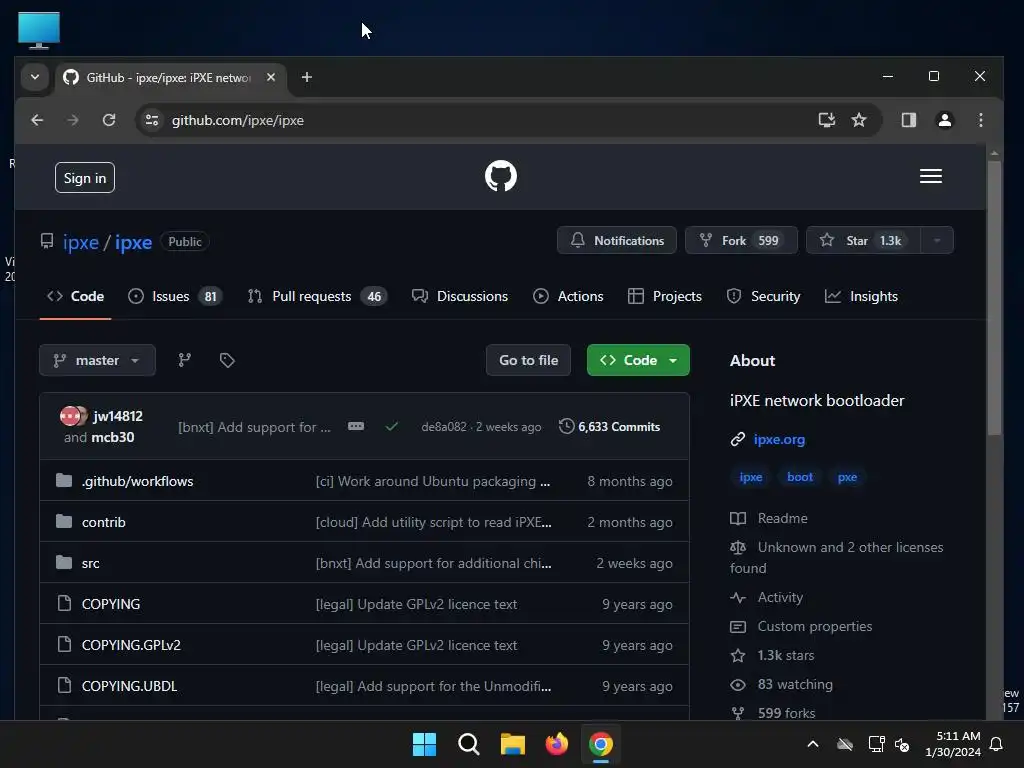Open the hamburger navigation menu
Image resolution: width=1024 pixels, height=768 pixels.
pos(931,176)
